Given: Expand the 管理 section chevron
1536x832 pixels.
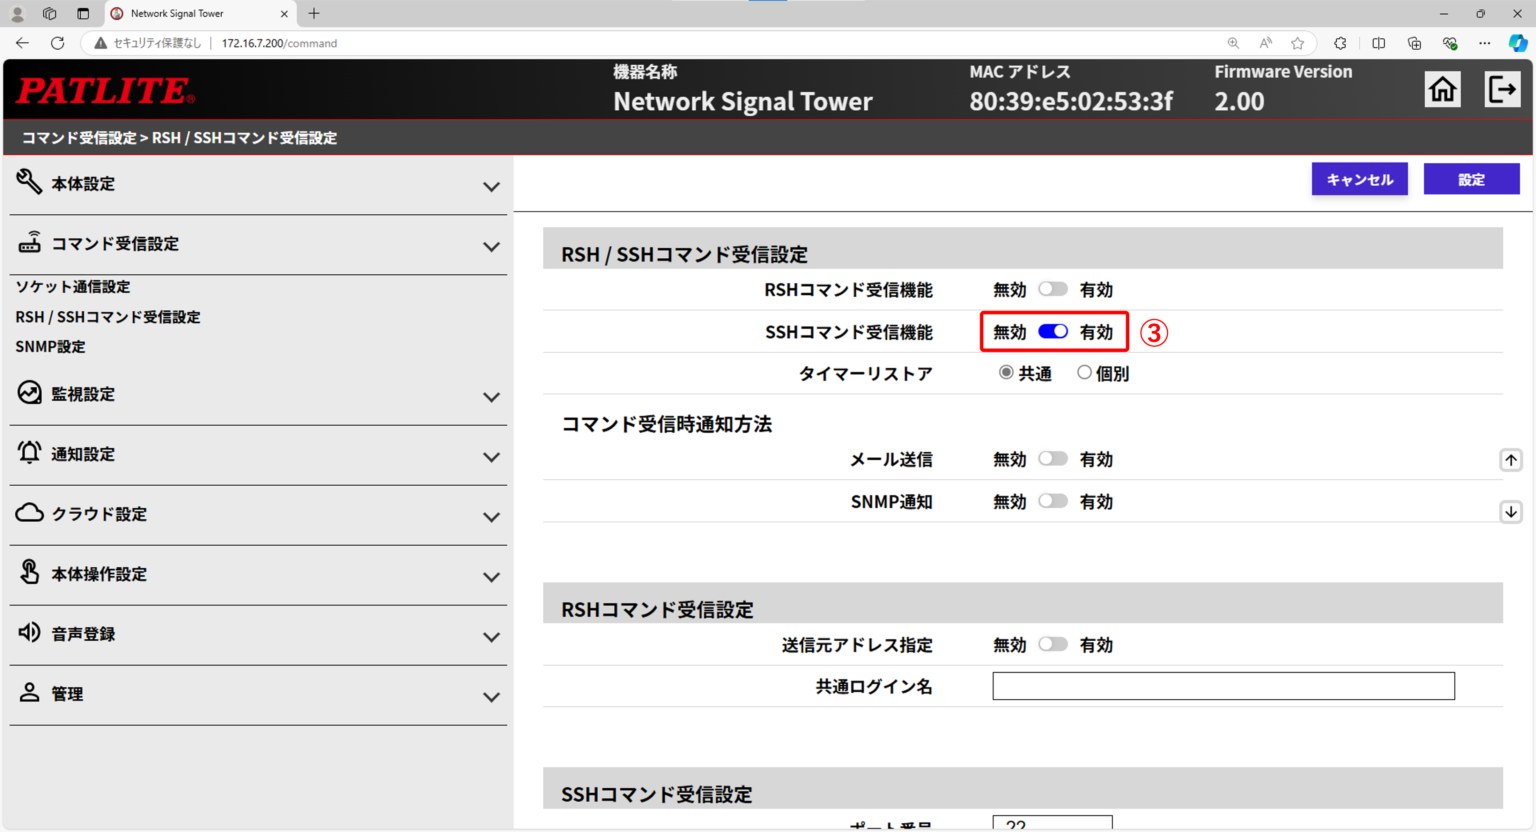Looking at the screenshot, I should pyautogui.click(x=491, y=697).
